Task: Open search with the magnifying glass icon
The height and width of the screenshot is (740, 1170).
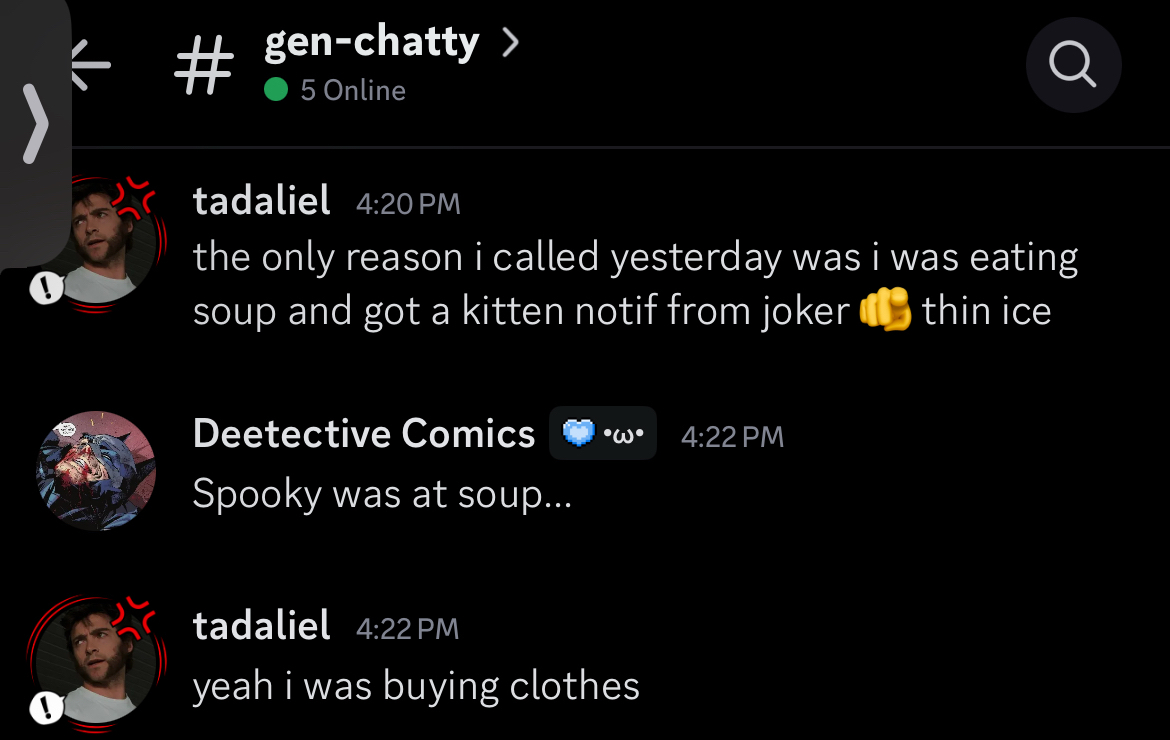Action: [x=1073, y=66]
